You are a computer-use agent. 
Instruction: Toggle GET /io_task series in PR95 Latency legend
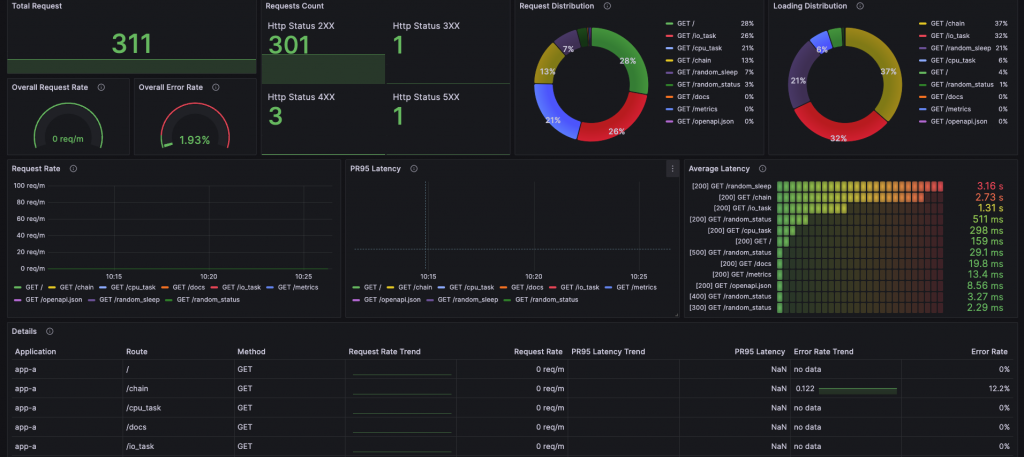click(574, 287)
